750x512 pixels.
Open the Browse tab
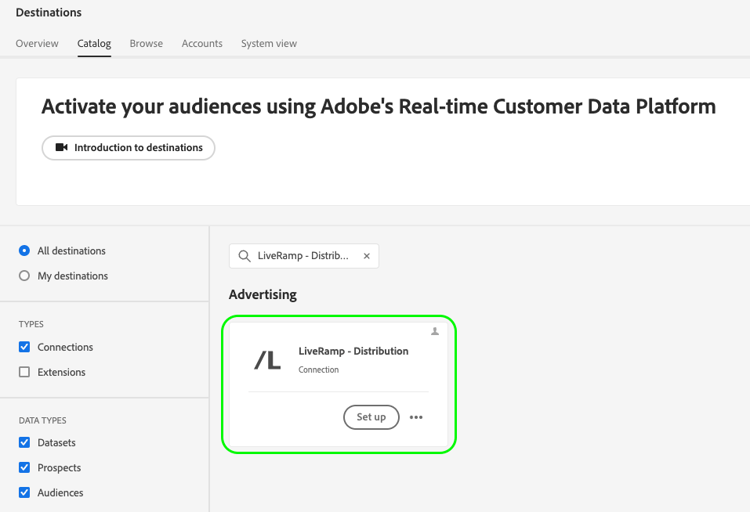[146, 44]
